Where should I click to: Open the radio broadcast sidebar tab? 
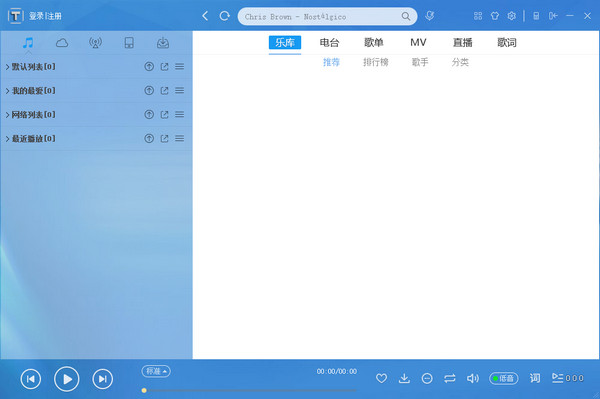[95, 43]
